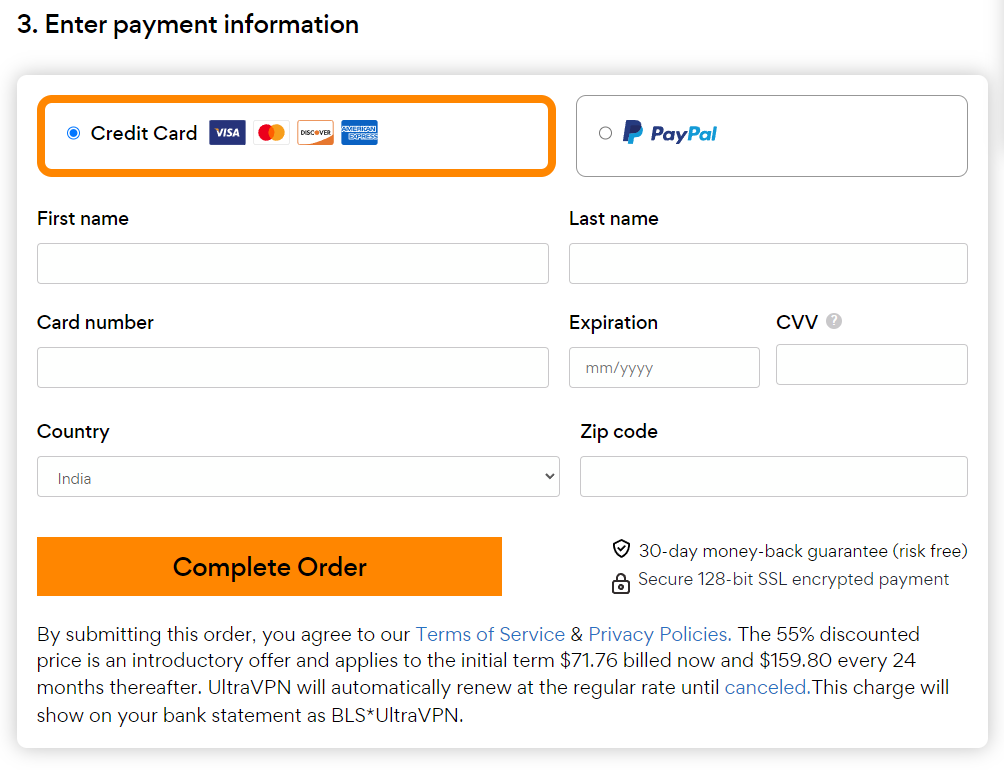Open the Terms of Service link
1004x770 pixels.
click(490, 634)
